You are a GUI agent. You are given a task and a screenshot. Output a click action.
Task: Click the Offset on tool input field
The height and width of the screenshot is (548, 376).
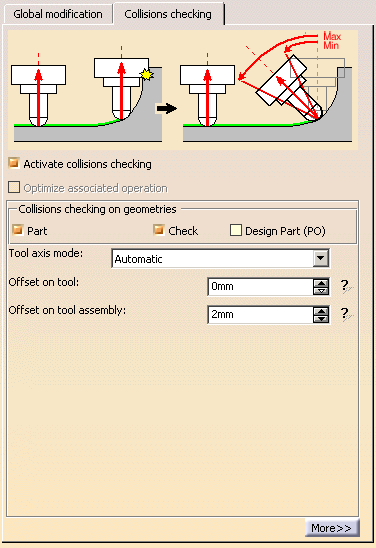260,287
